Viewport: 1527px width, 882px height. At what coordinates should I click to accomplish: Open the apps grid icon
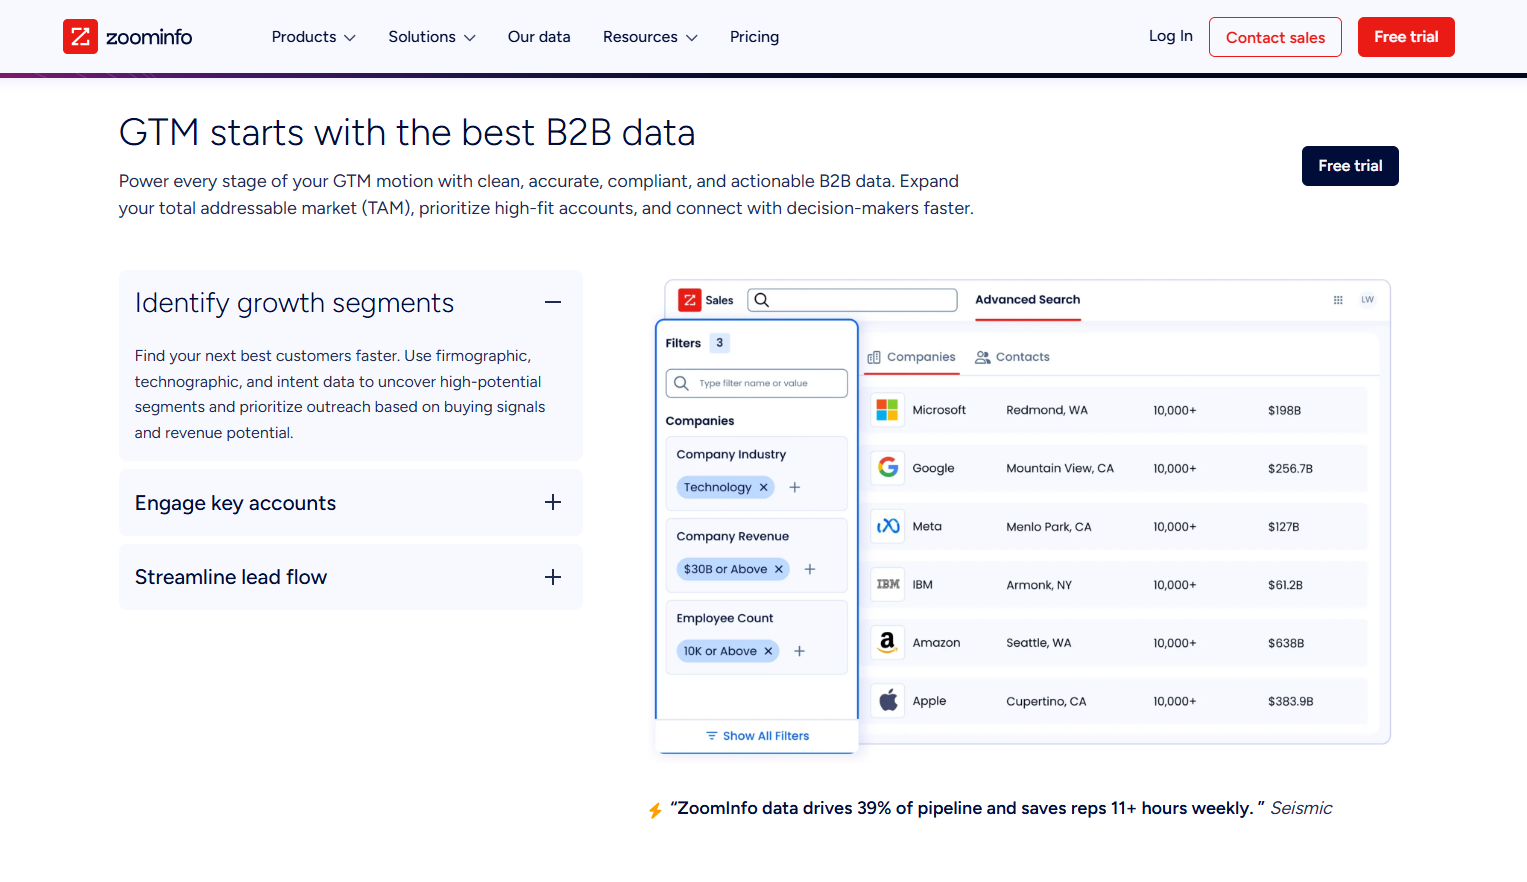coord(1338,300)
